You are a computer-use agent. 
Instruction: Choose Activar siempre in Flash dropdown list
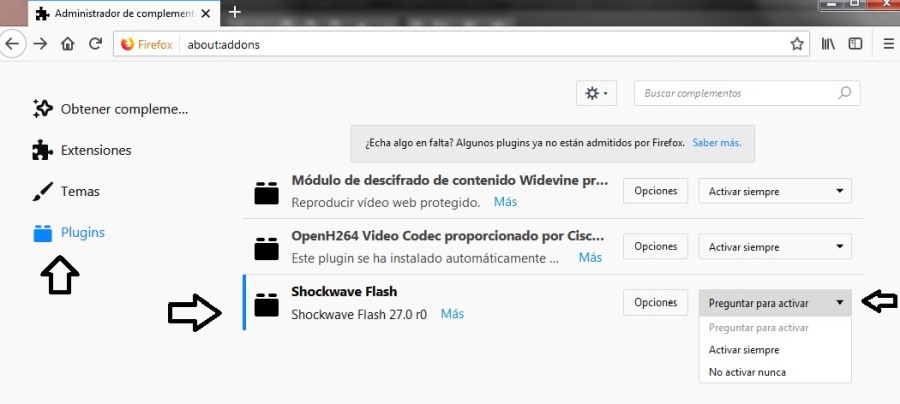[775, 349]
